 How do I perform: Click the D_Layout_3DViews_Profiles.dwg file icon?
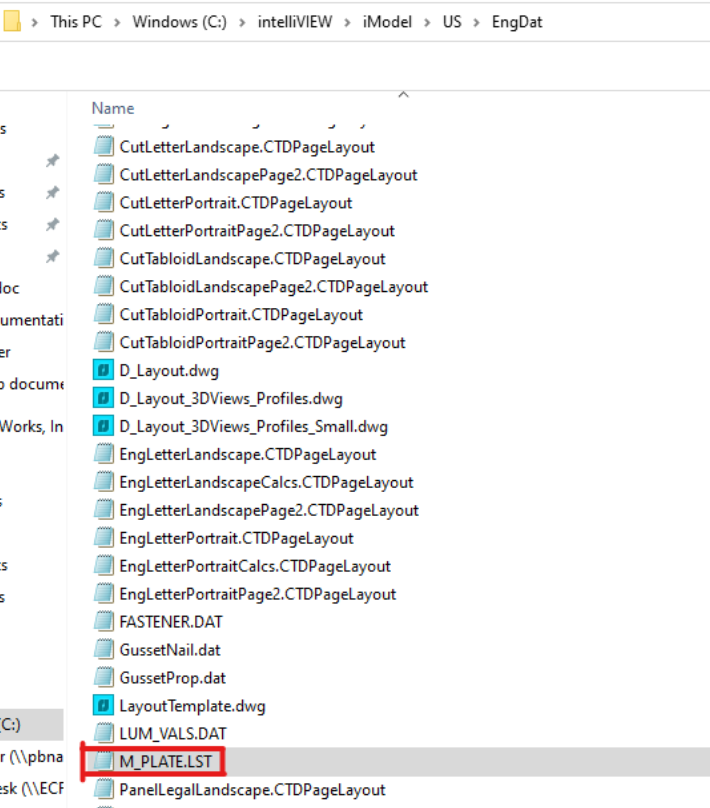coord(103,399)
